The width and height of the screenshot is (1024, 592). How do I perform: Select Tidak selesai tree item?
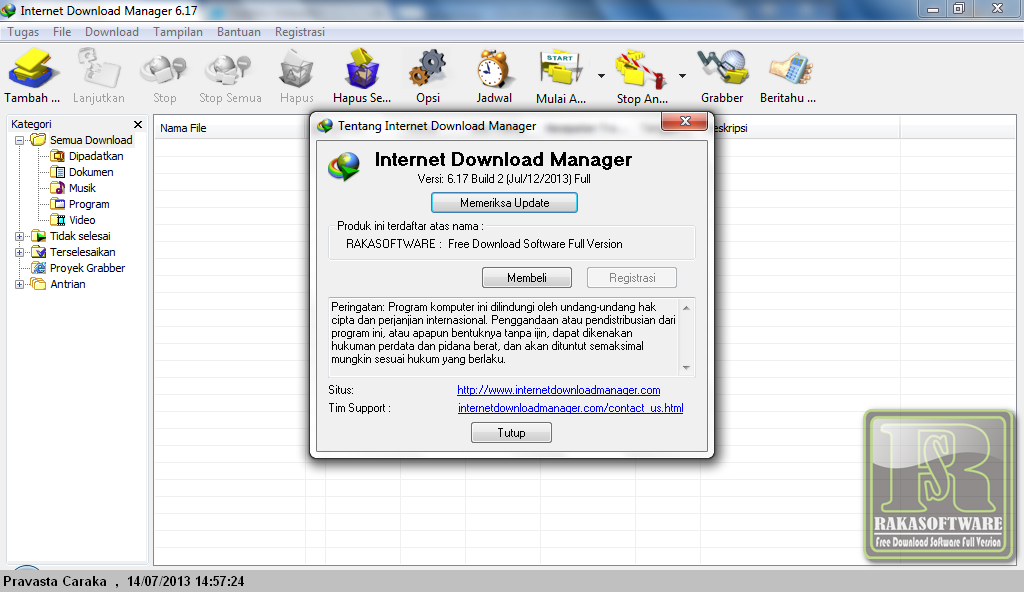click(80, 237)
